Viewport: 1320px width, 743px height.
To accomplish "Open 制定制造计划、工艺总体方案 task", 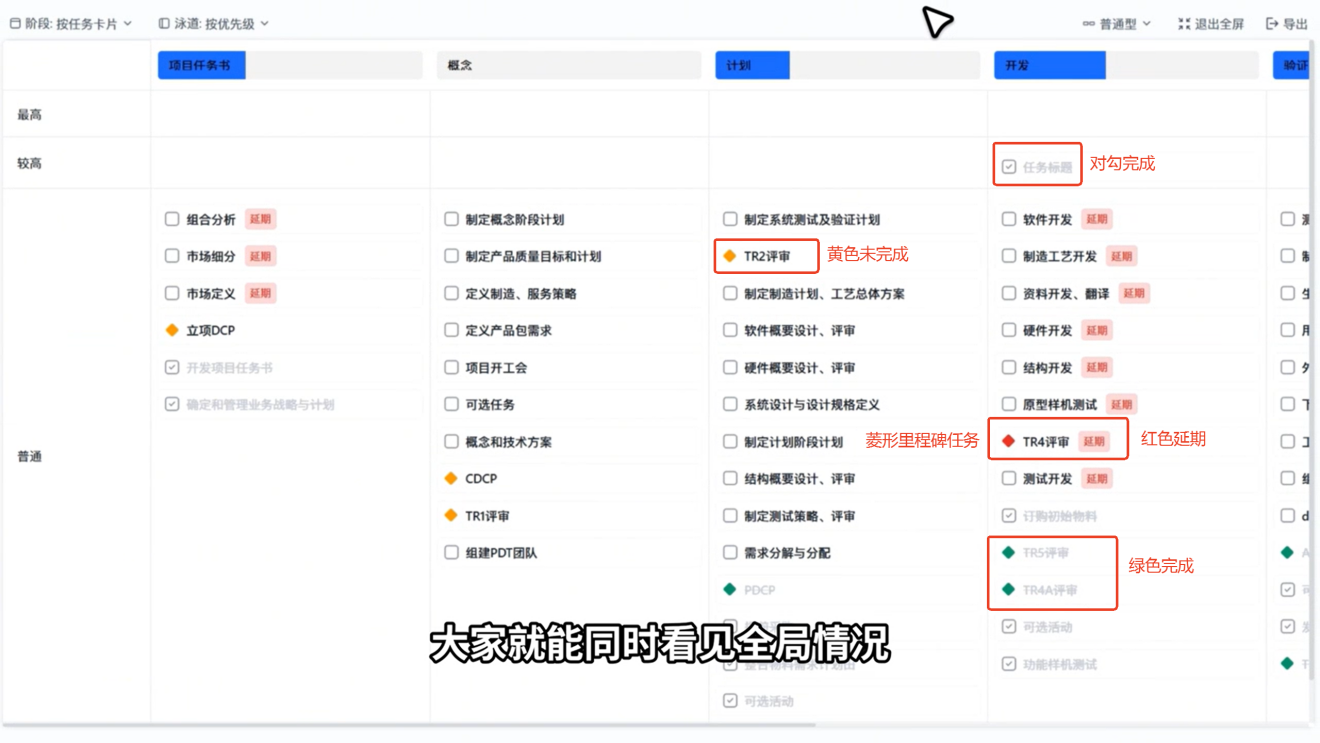I will click(824, 293).
